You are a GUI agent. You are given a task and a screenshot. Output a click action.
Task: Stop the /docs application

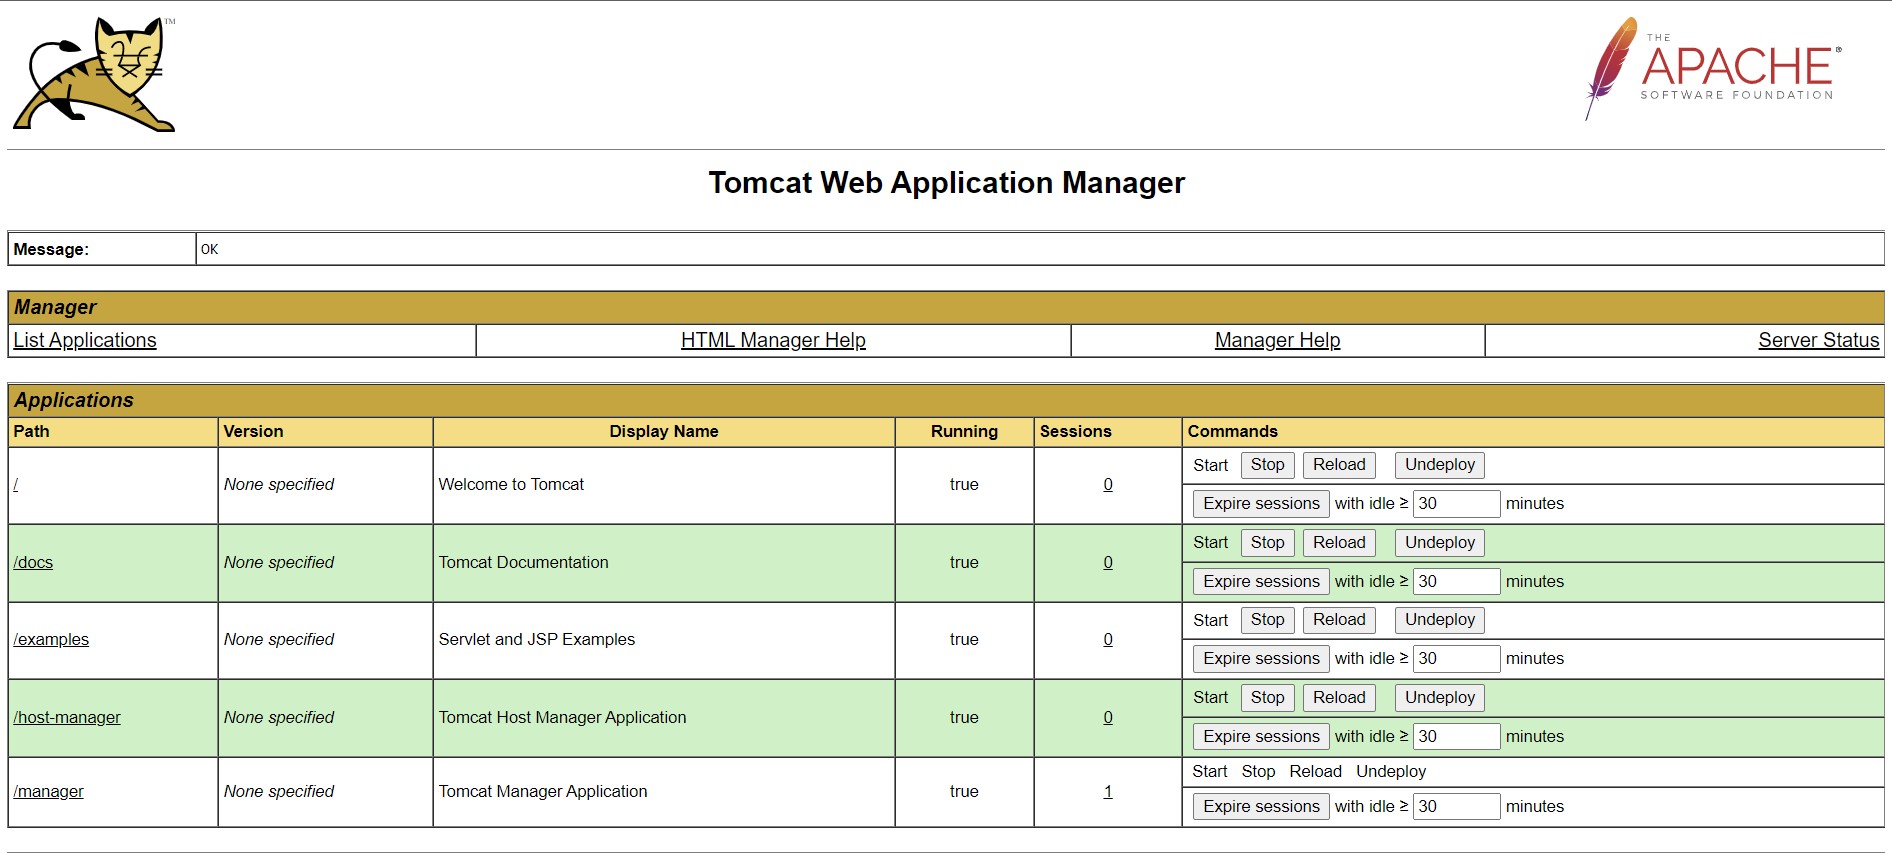click(1267, 543)
